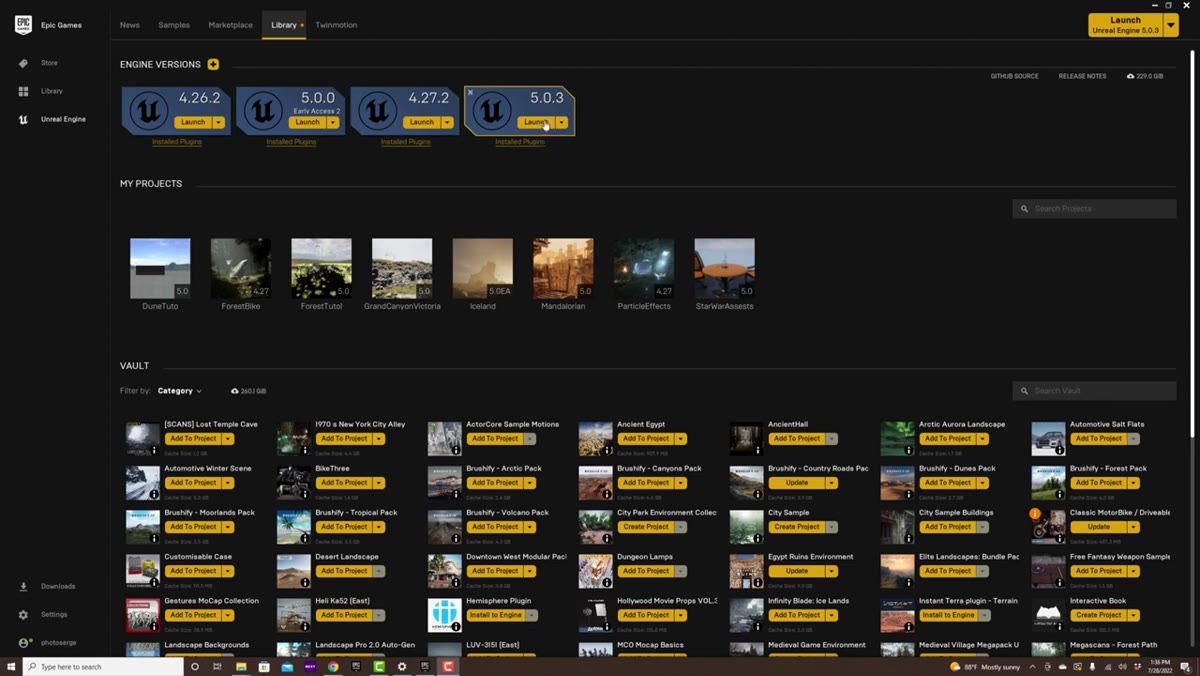Expand dropdown for Lost Temple Cave Add To Project
Viewport: 1200px width, 676px height.
(x=228, y=438)
